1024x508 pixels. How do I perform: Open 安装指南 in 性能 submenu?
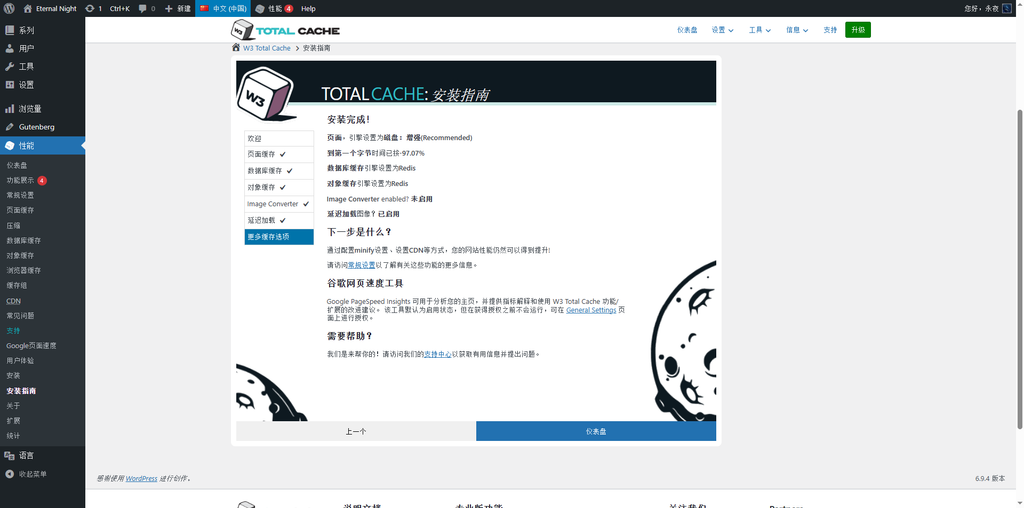tap(42, 390)
